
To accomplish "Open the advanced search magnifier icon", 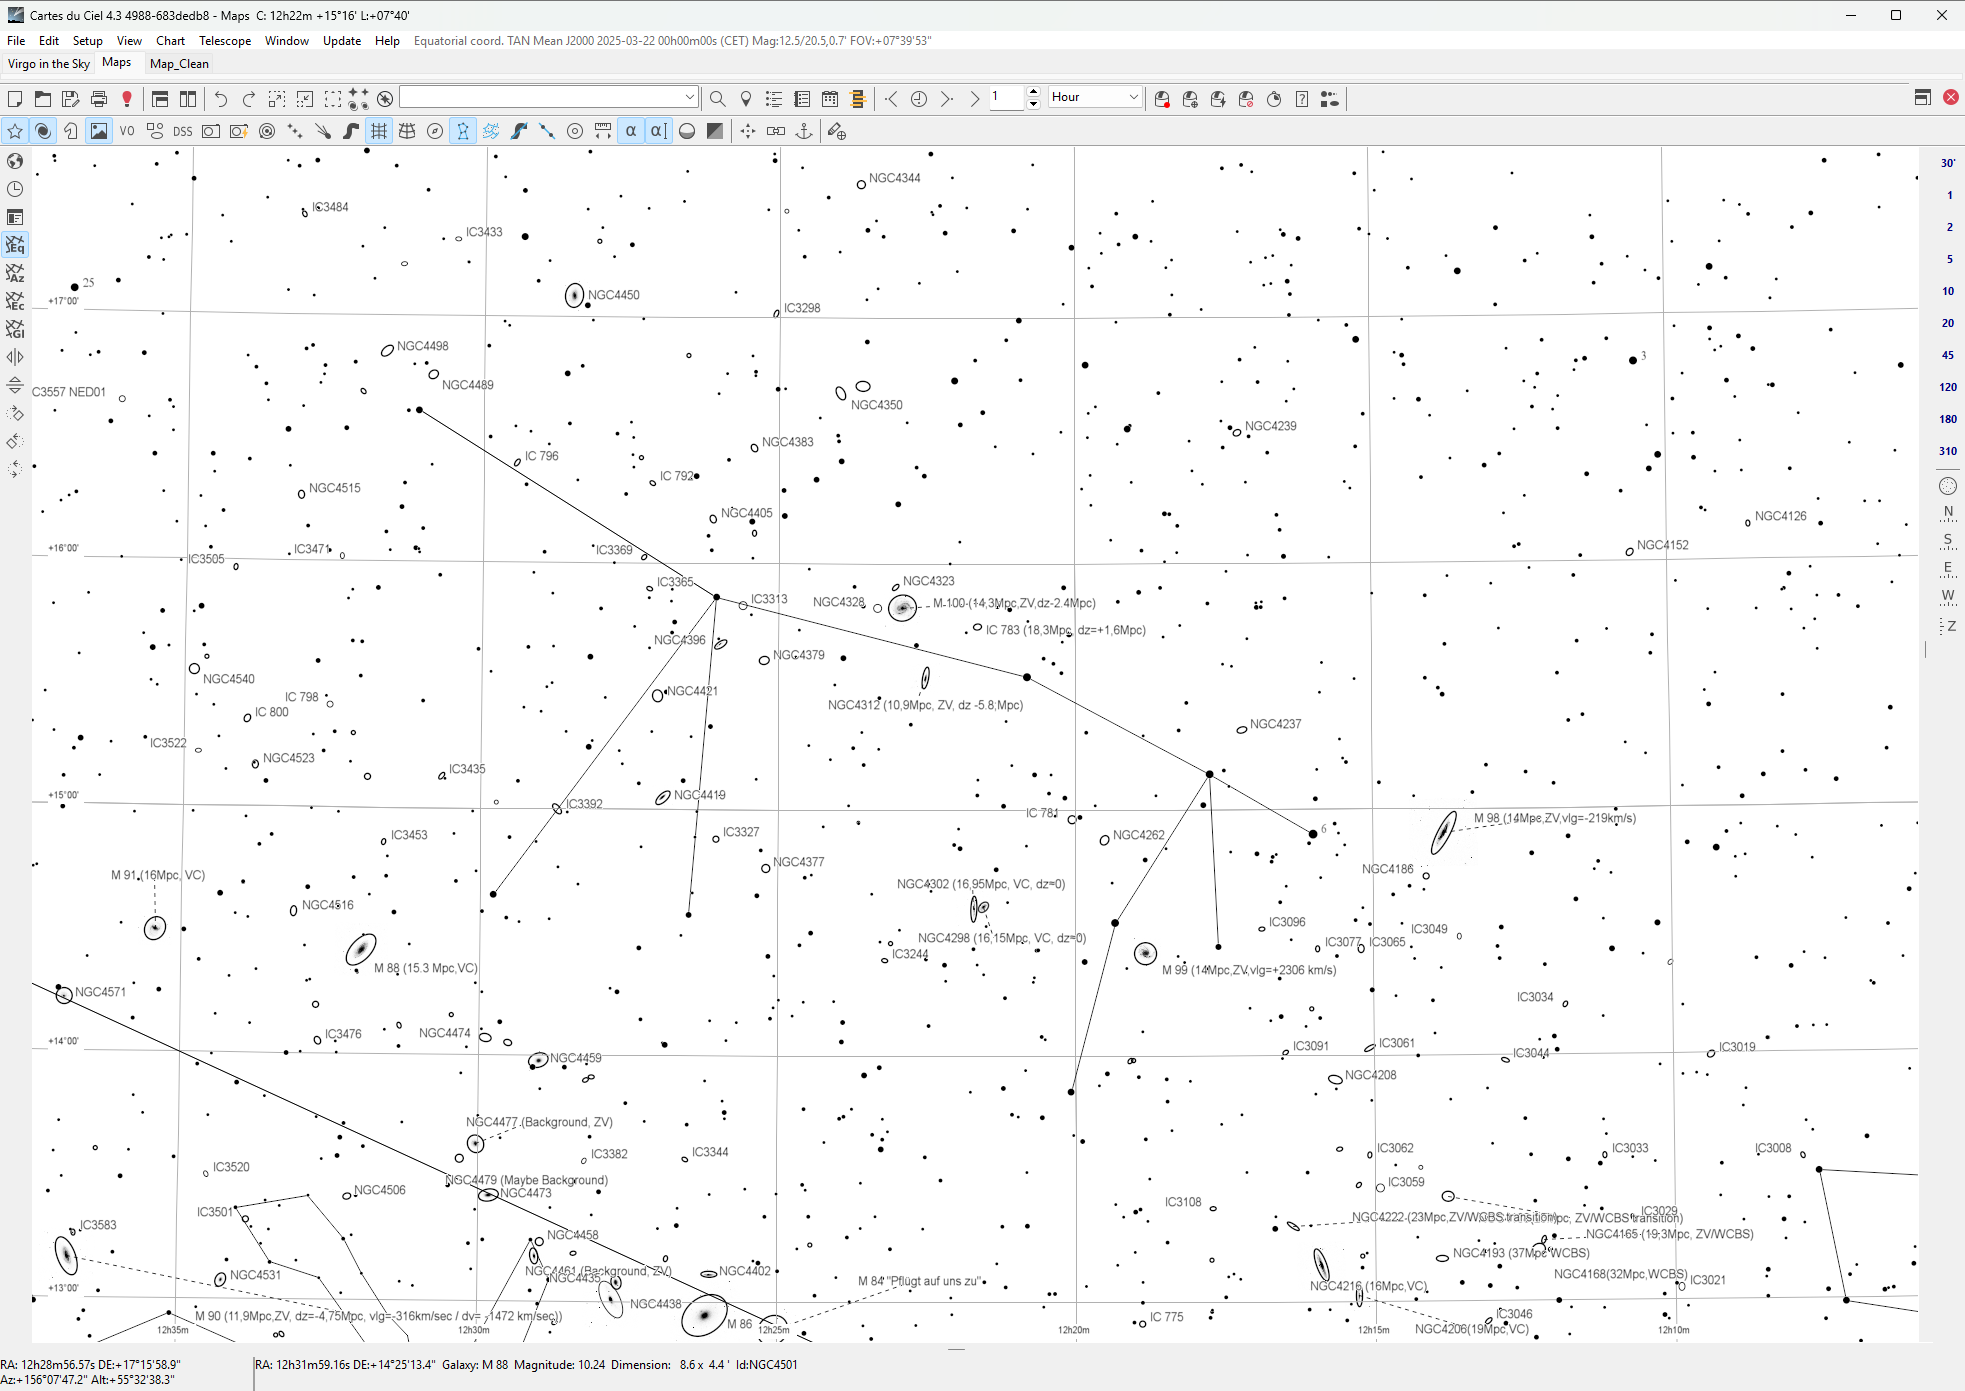I will (x=717, y=99).
